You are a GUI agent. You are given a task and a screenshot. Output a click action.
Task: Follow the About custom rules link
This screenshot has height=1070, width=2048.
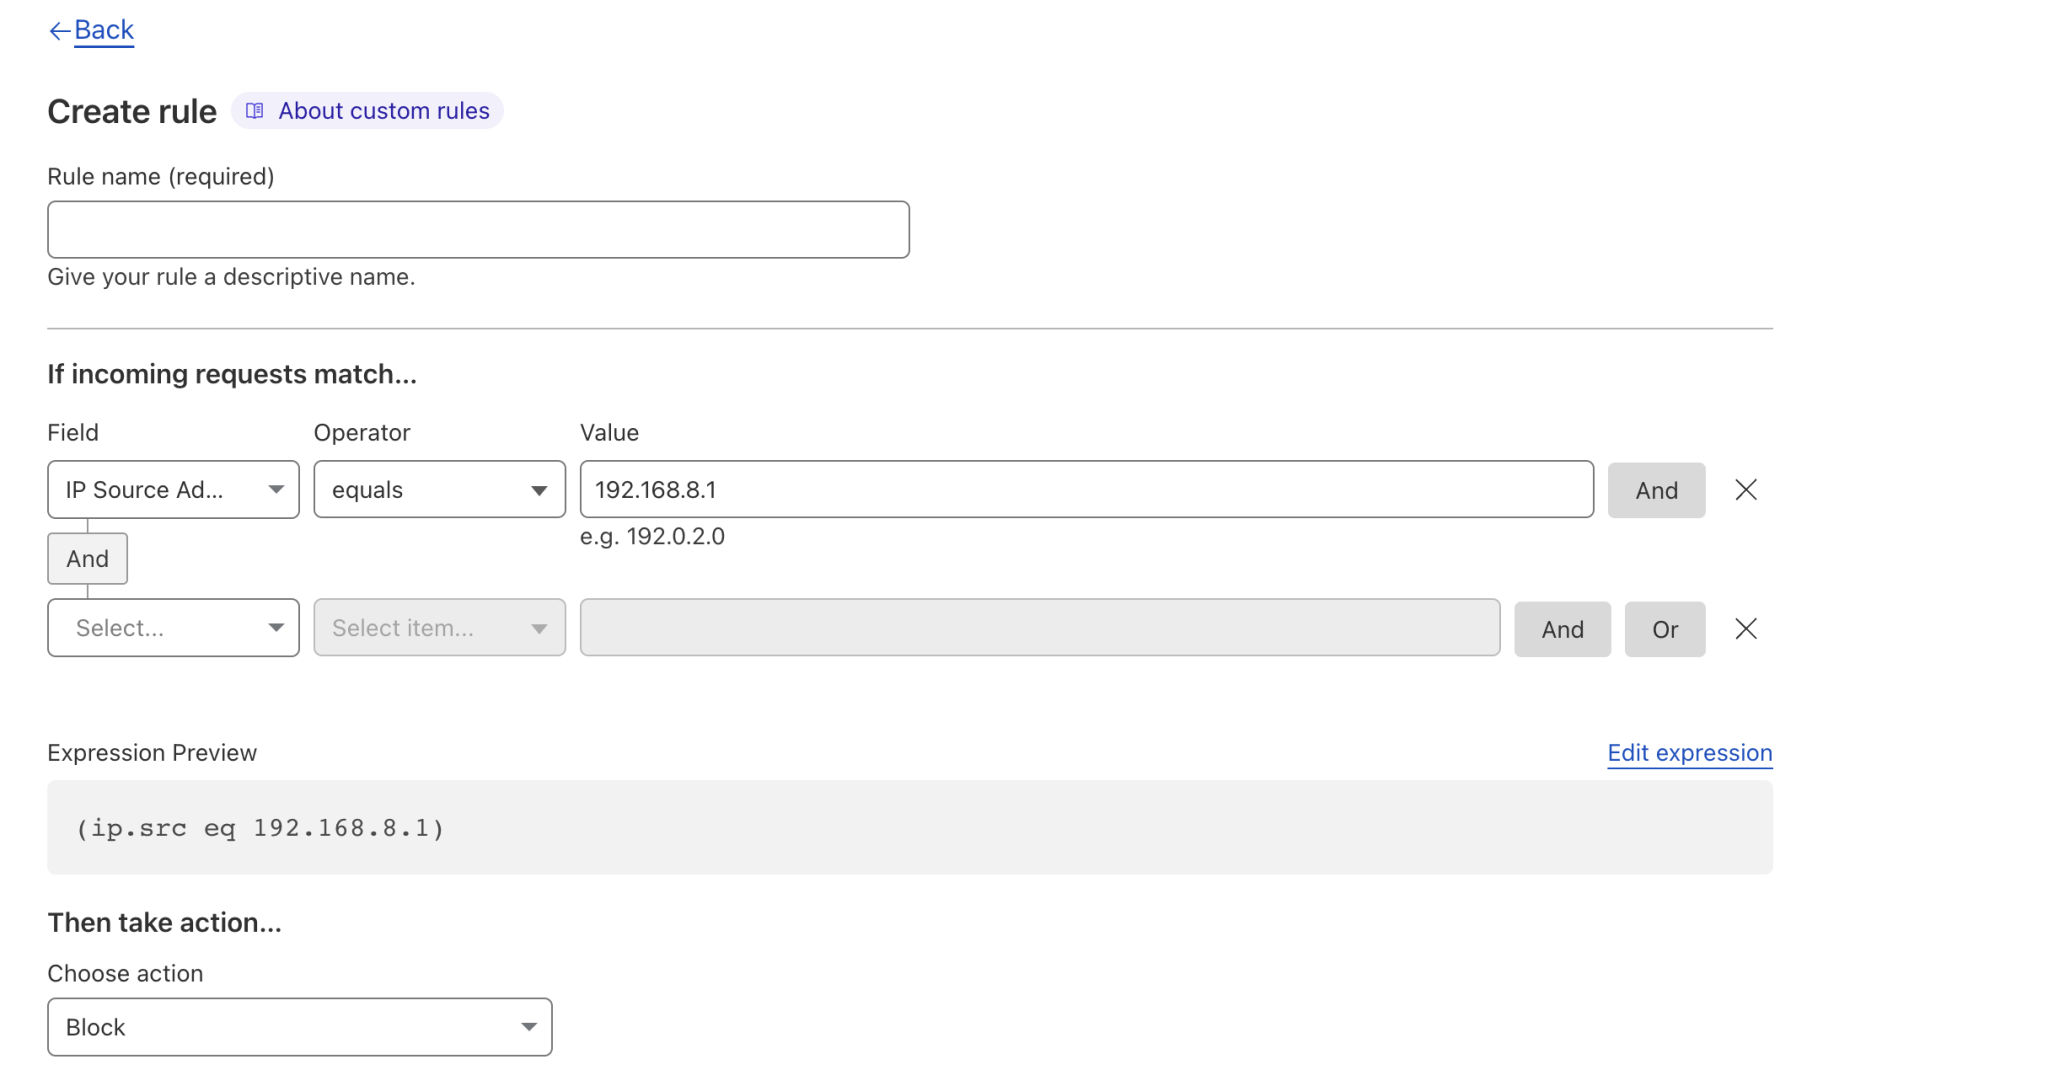(x=383, y=111)
